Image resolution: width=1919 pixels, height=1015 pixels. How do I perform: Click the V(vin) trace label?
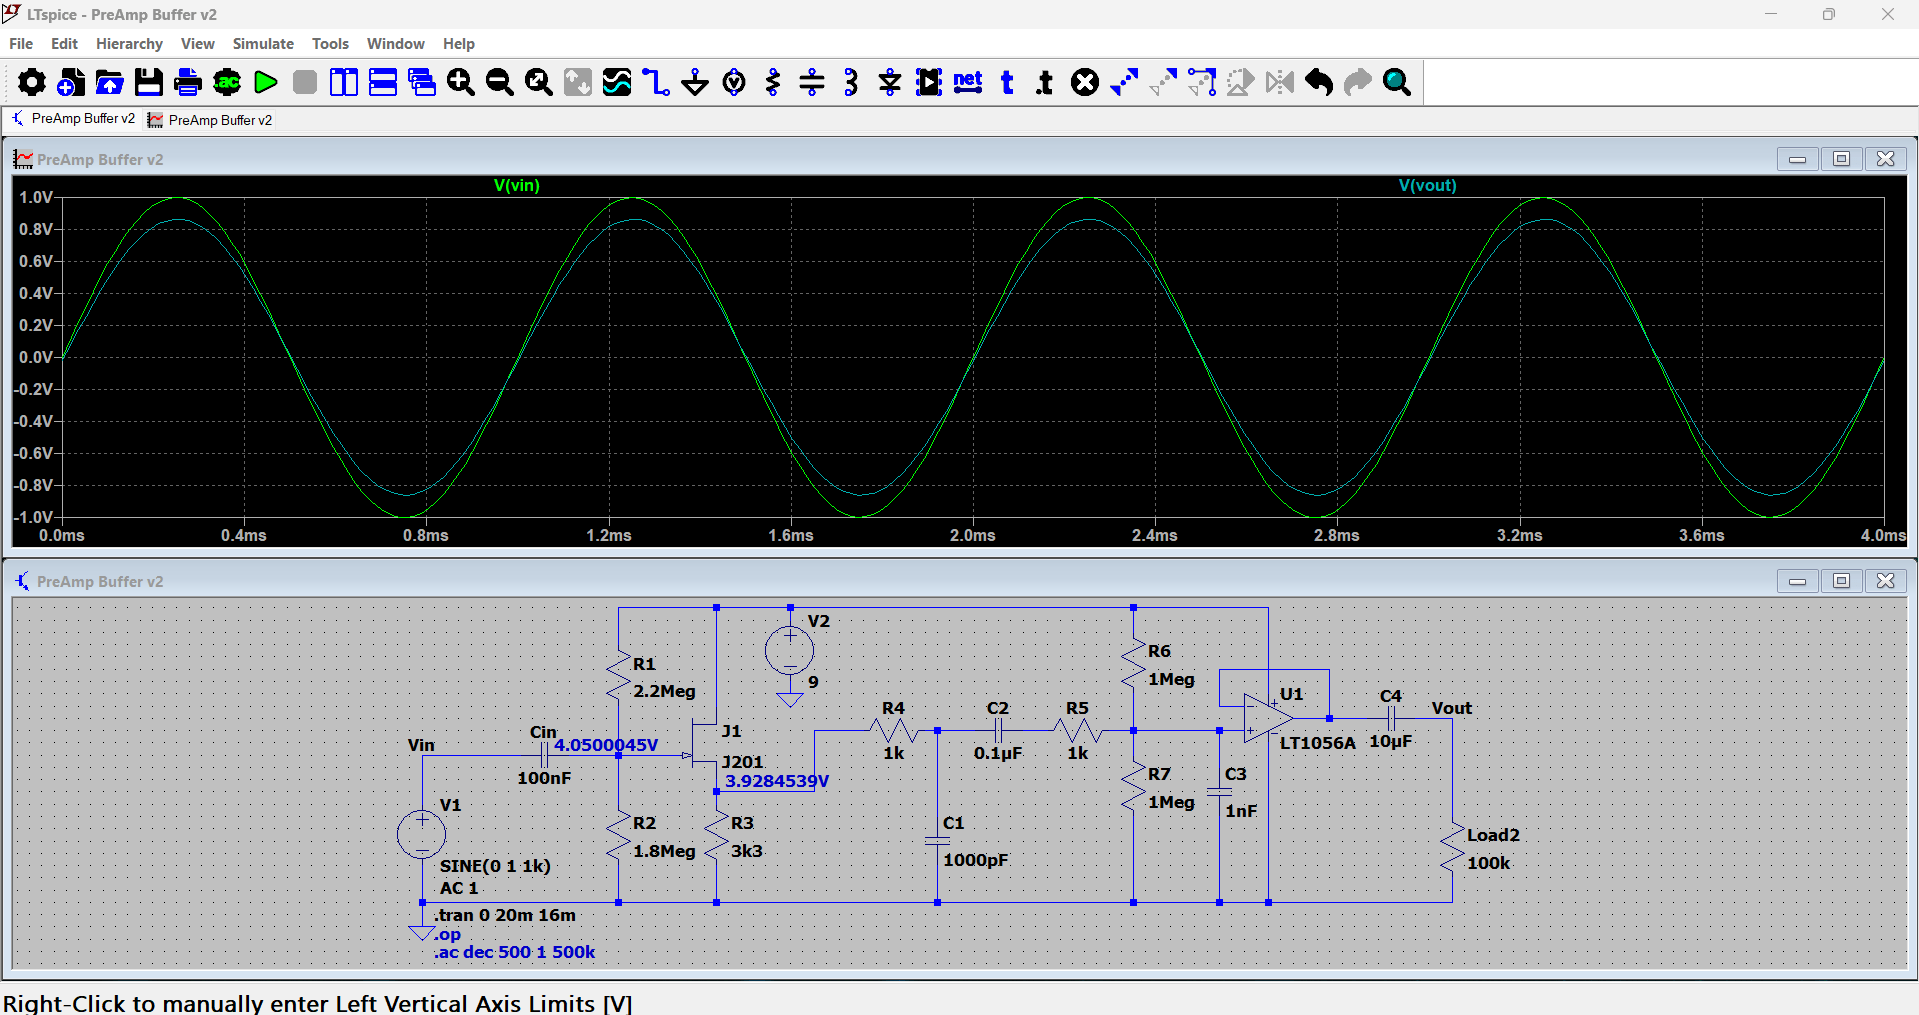pyautogui.click(x=517, y=185)
